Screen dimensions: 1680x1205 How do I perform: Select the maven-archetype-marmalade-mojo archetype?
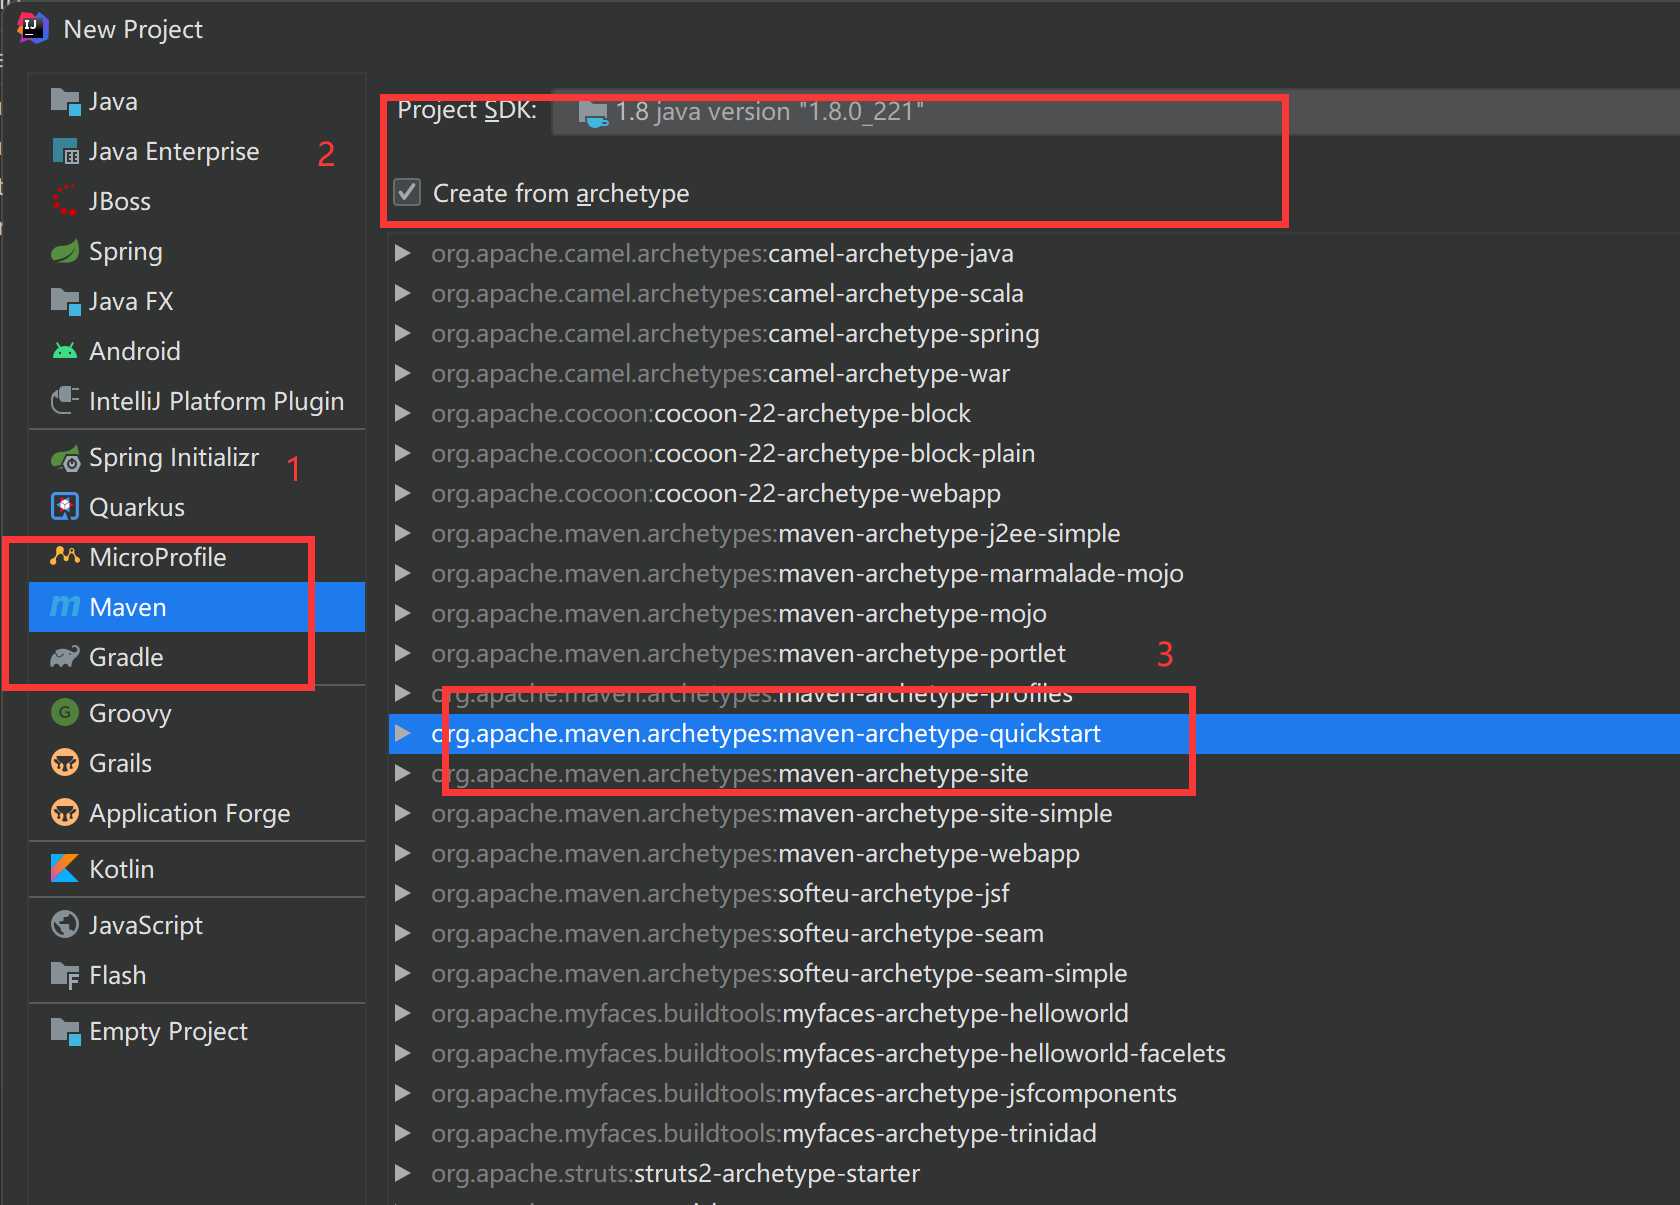click(1034, 573)
